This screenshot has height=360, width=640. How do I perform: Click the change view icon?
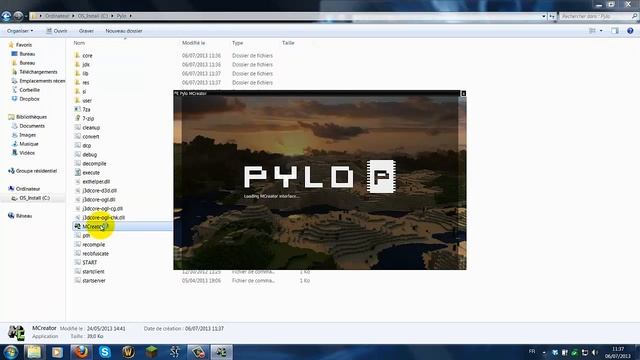click(592, 31)
